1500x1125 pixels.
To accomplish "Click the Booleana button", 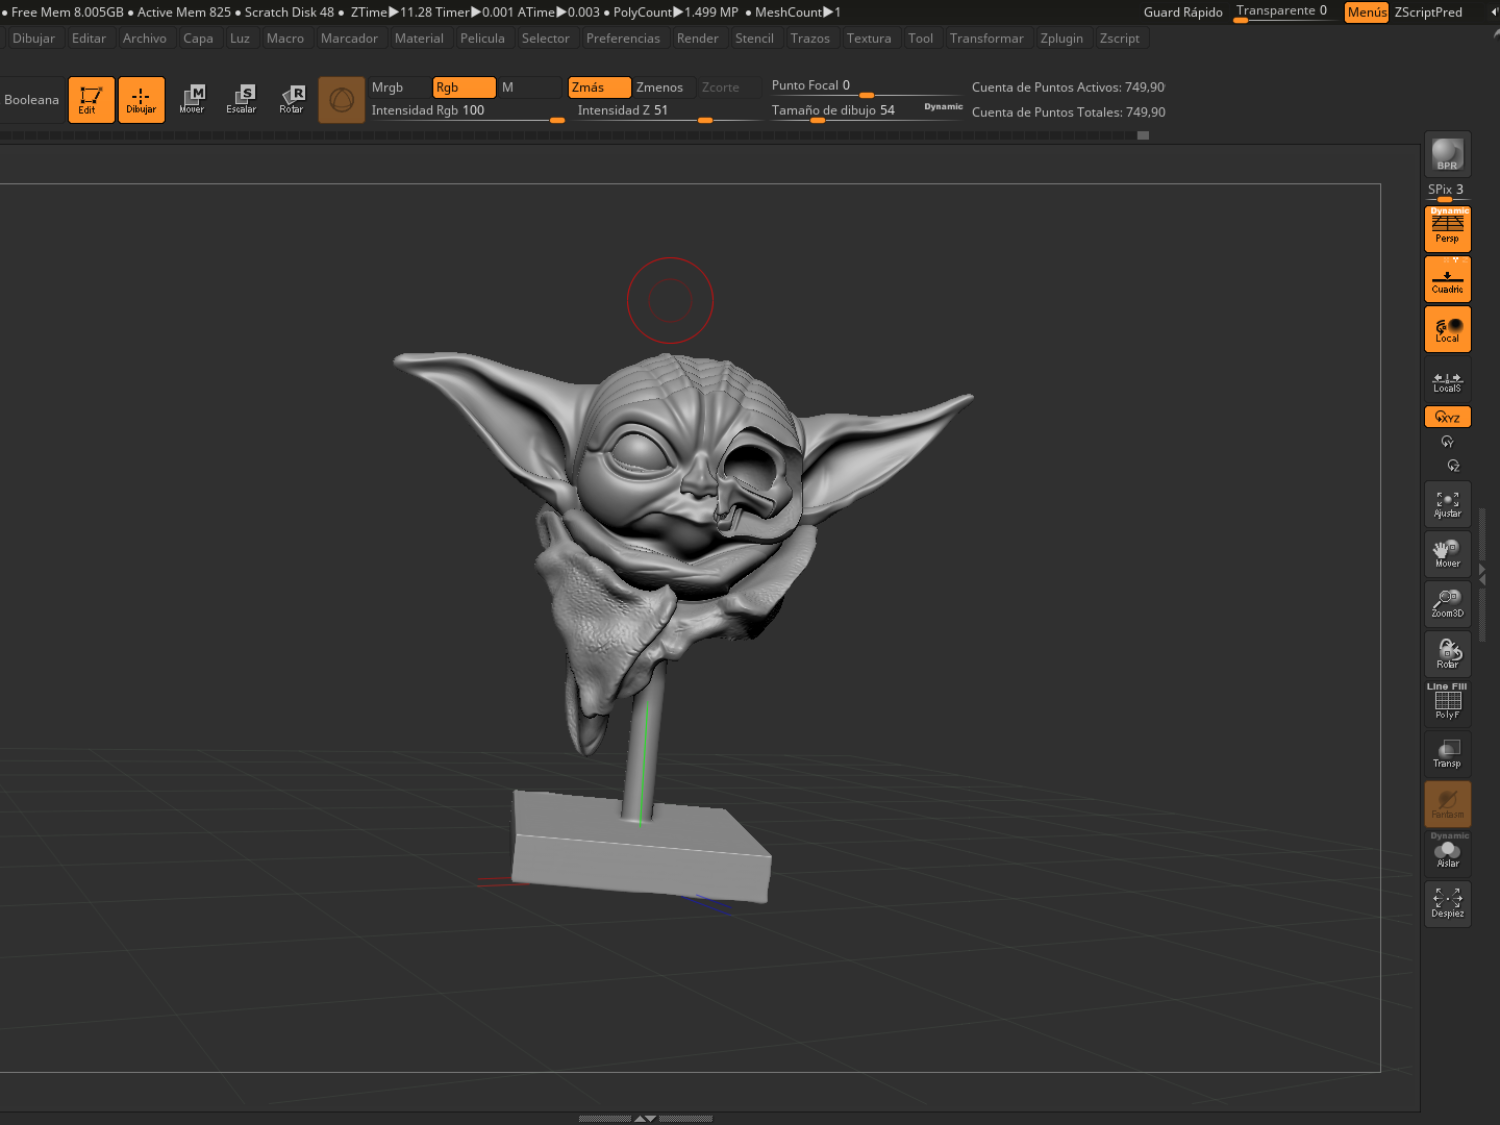I will pyautogui.click(x=32, y=99).
